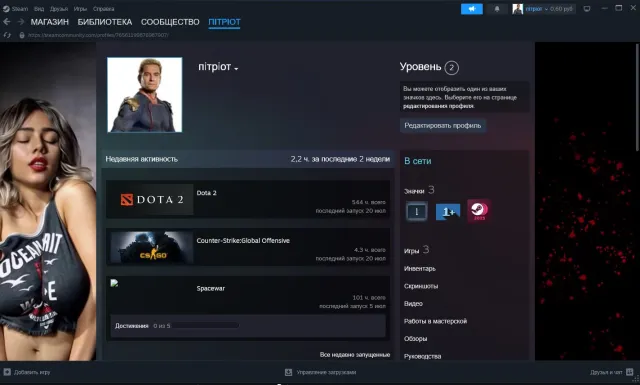Screen dimensions: 640x385
Task: Switch to the МАГАЗИН tab
Action: pyautogui.click(x=50, y=22)
